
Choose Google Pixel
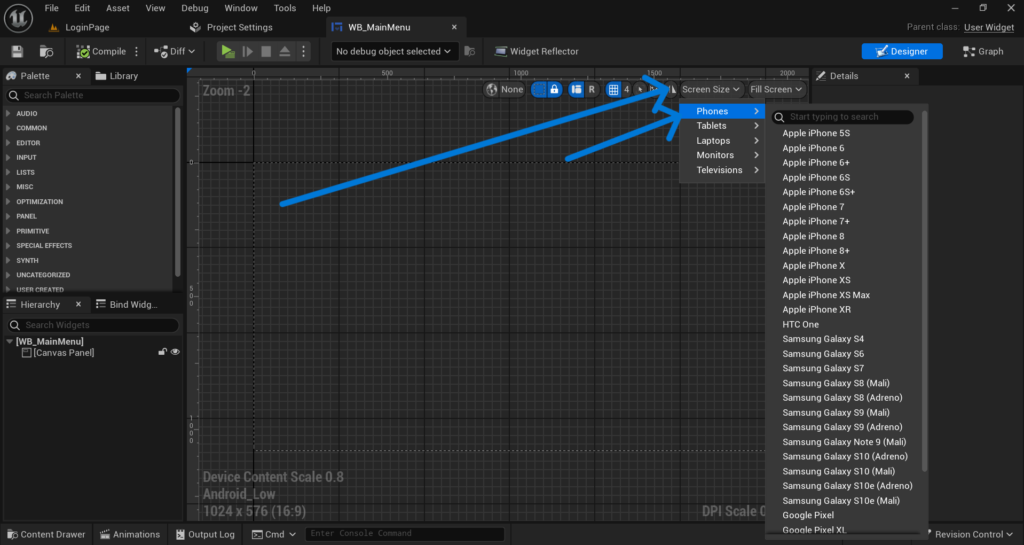pyautogui.click(x=808, y=515)
